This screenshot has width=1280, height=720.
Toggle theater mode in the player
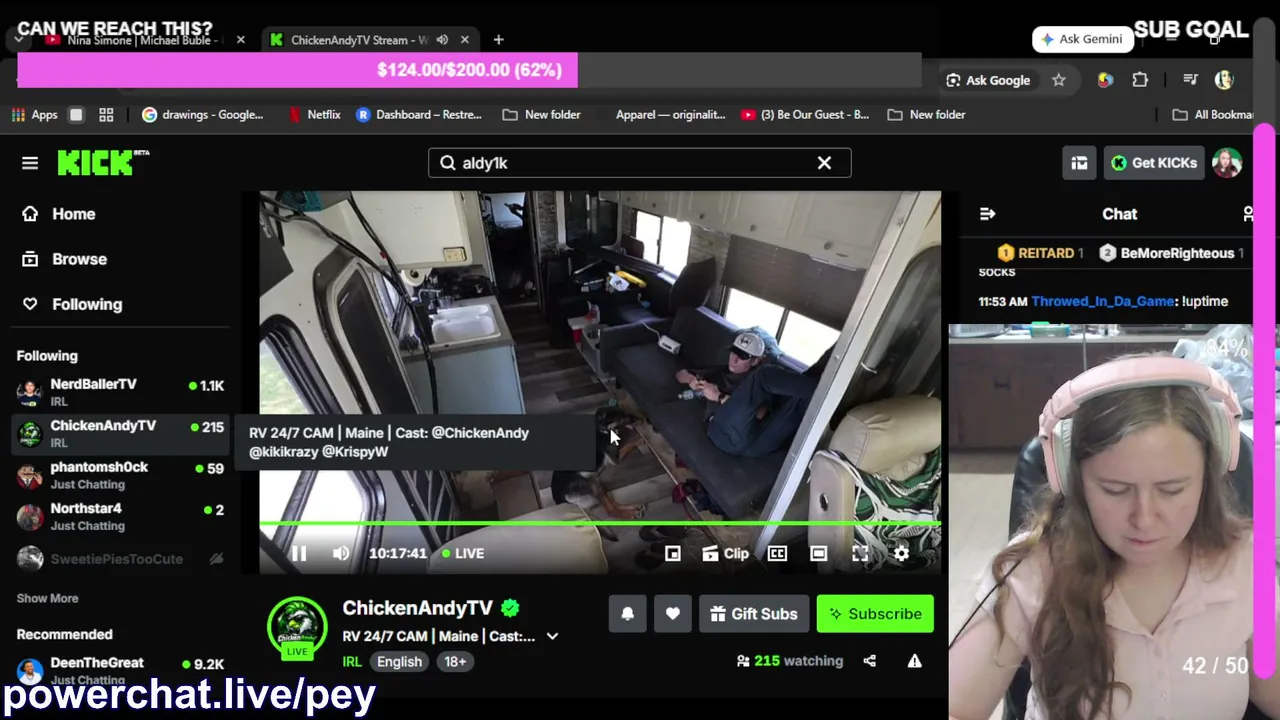(x=819, y=553)
